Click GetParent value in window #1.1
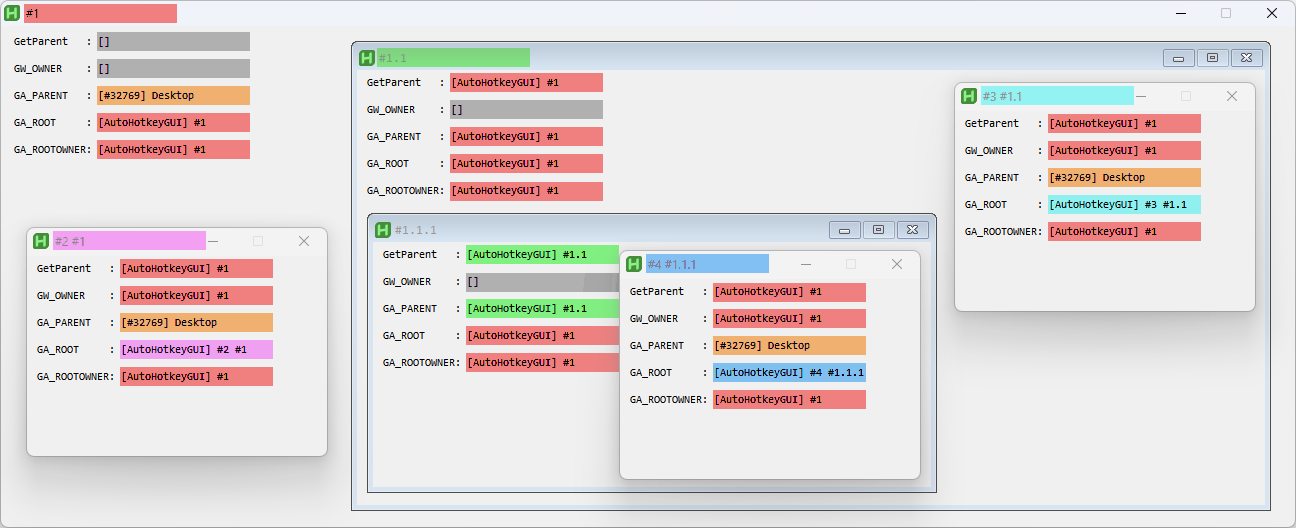This screenshot has width=1296, height=528. (526, 83)
